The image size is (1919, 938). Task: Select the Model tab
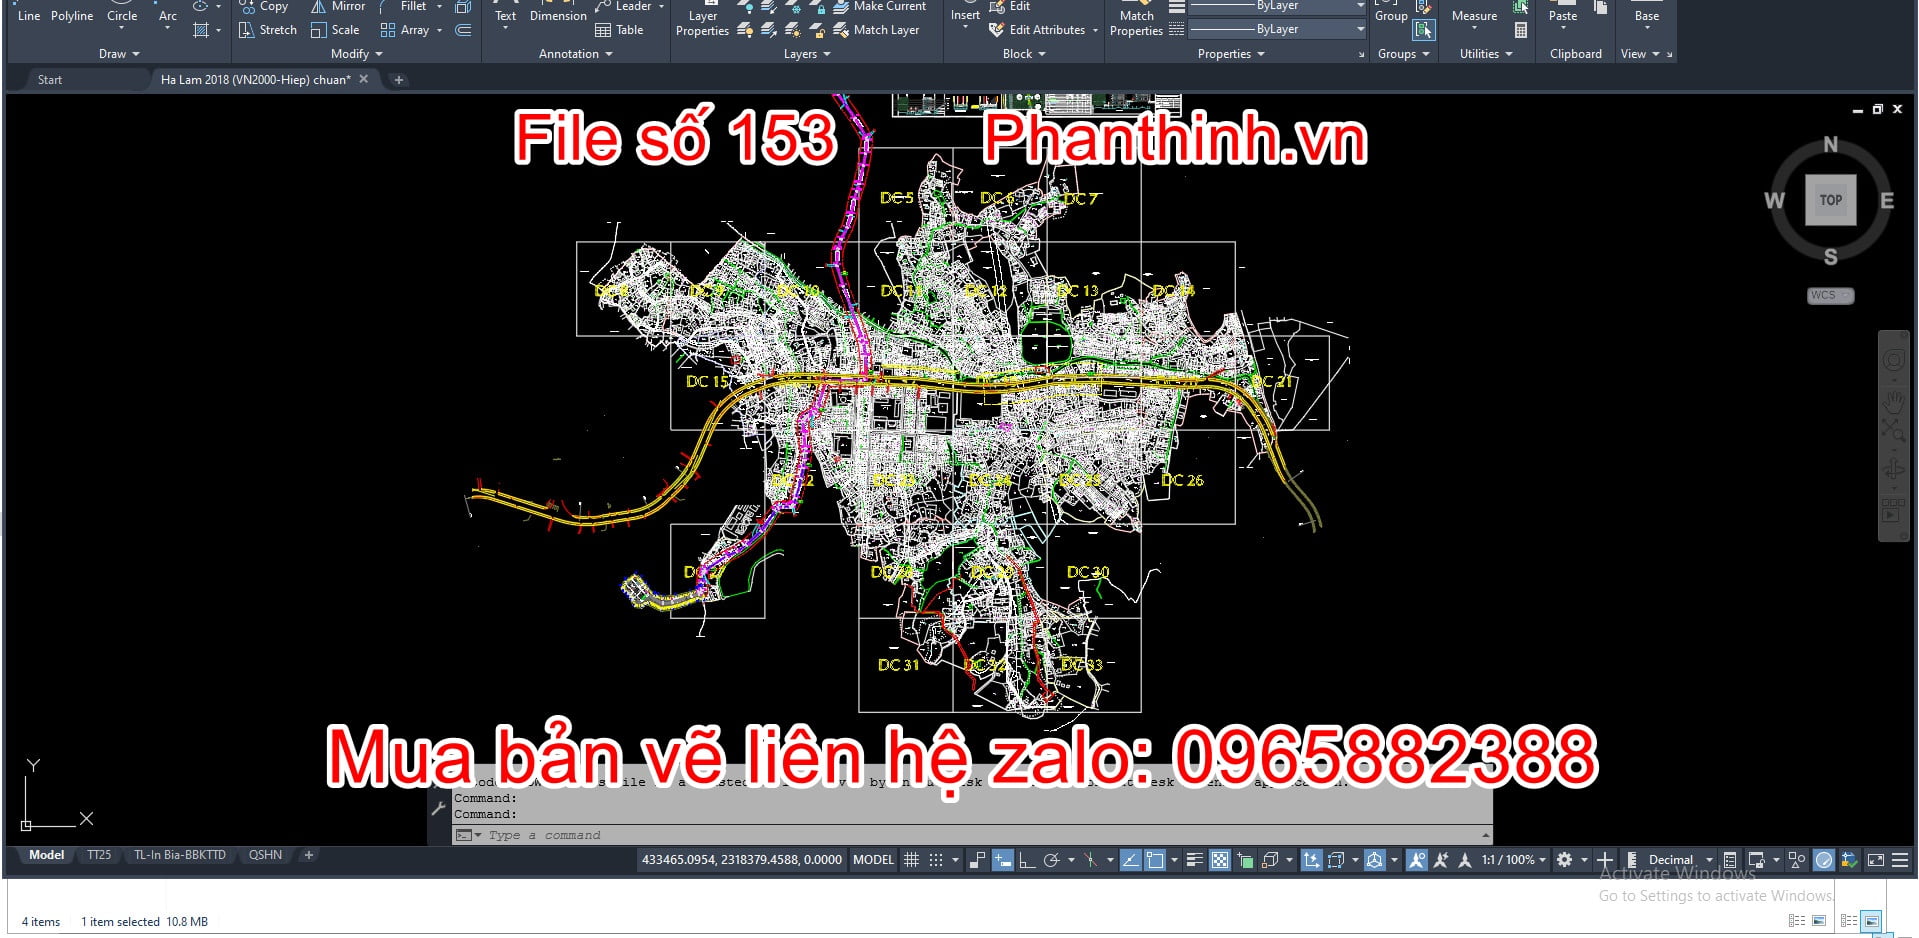pos(46,855)
